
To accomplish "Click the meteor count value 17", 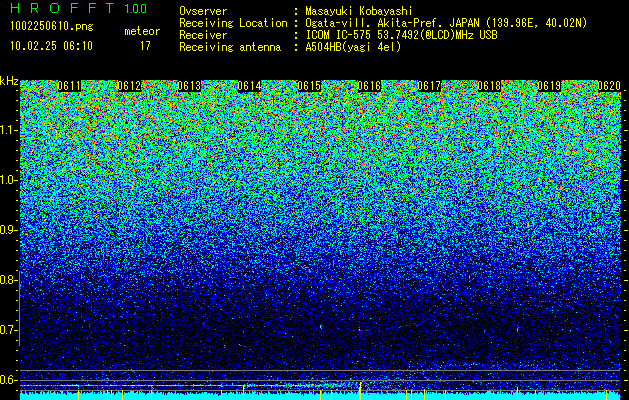I will [x=145, y=46].
